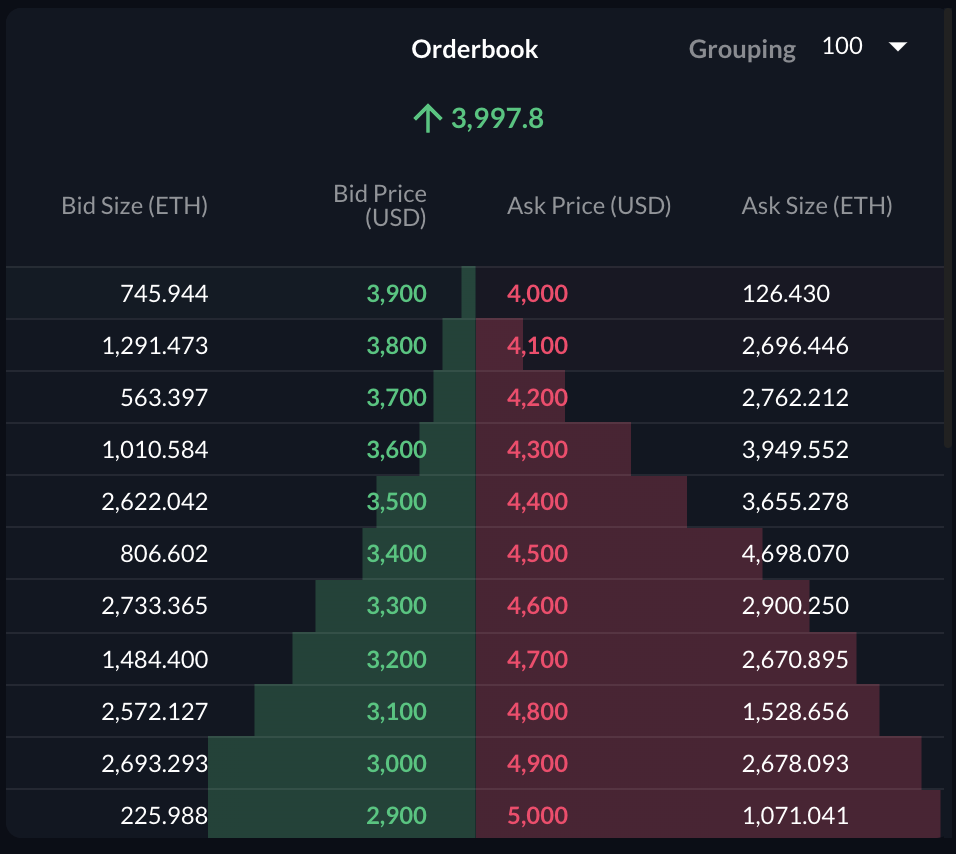Click the last price 3,997.8
The image size is (956, 854).
click(497, 119)
